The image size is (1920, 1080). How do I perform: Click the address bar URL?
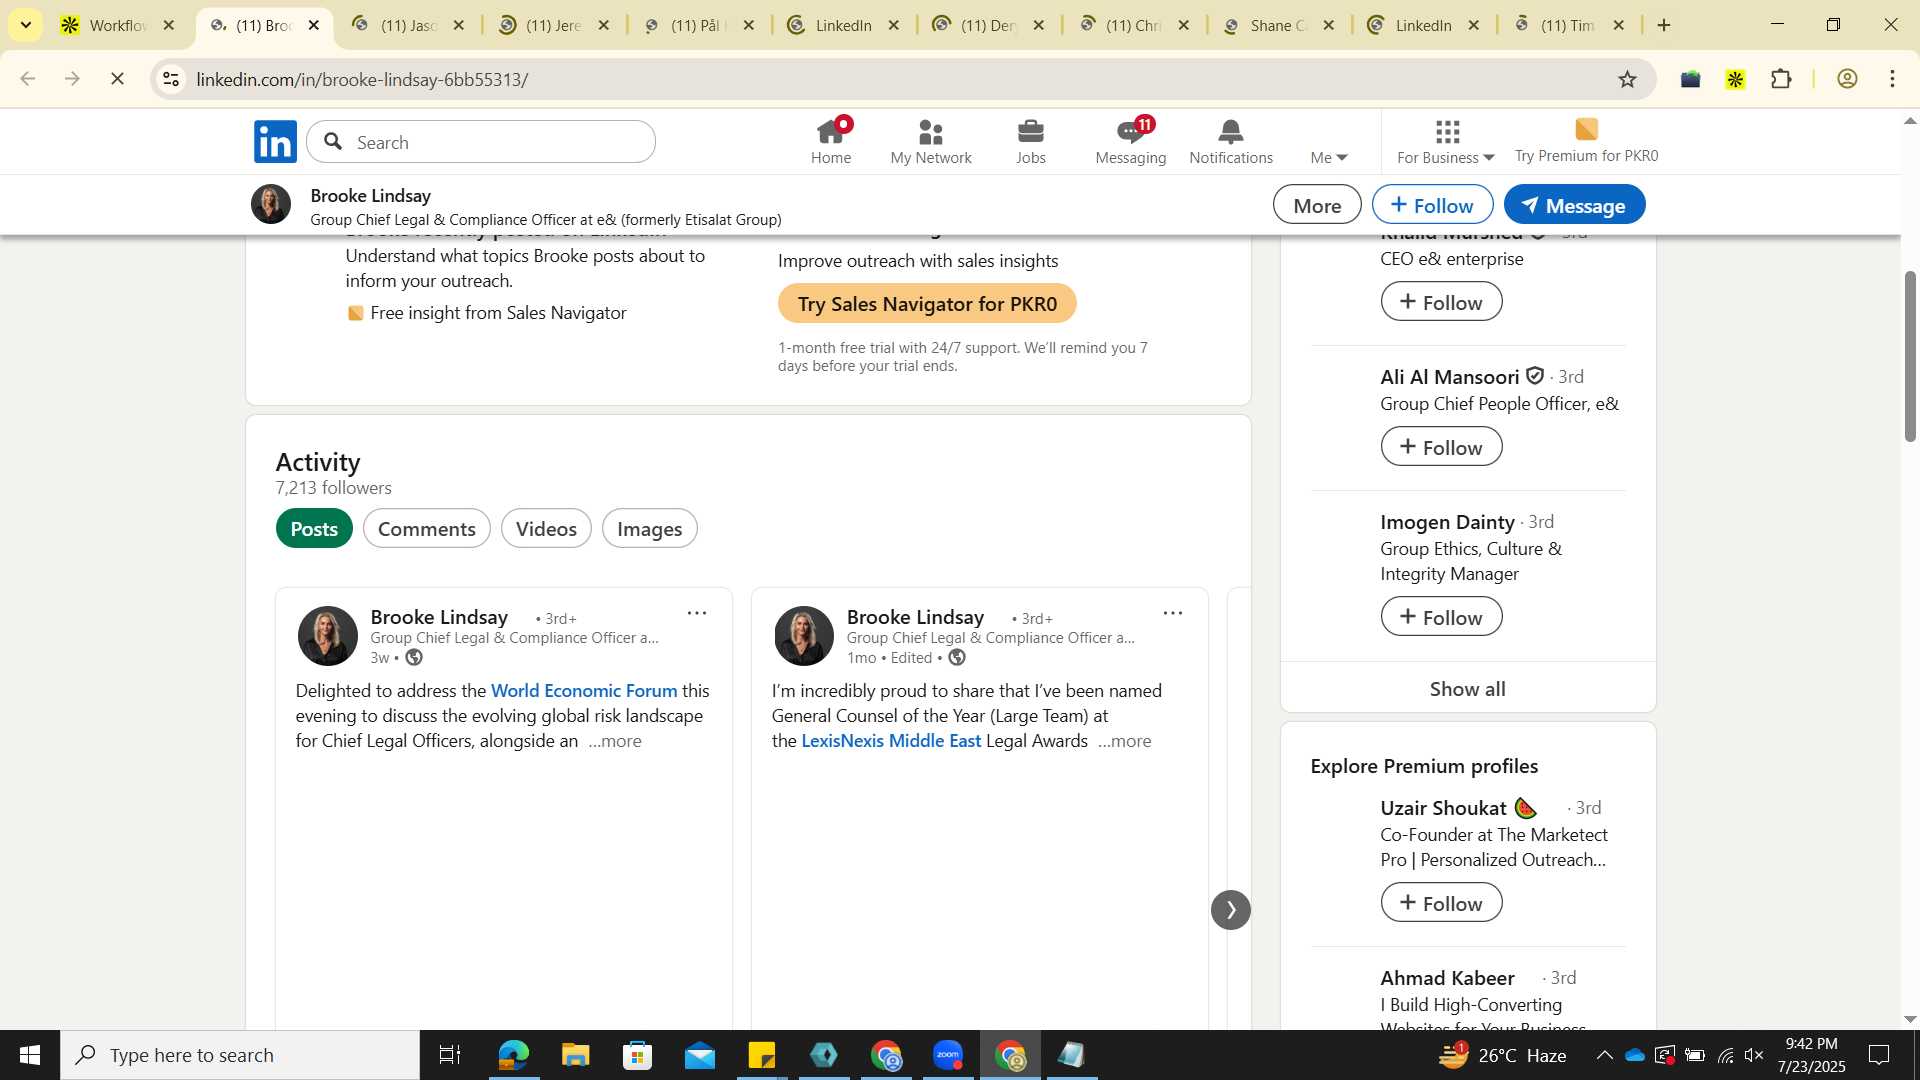(x=362, y=79)
